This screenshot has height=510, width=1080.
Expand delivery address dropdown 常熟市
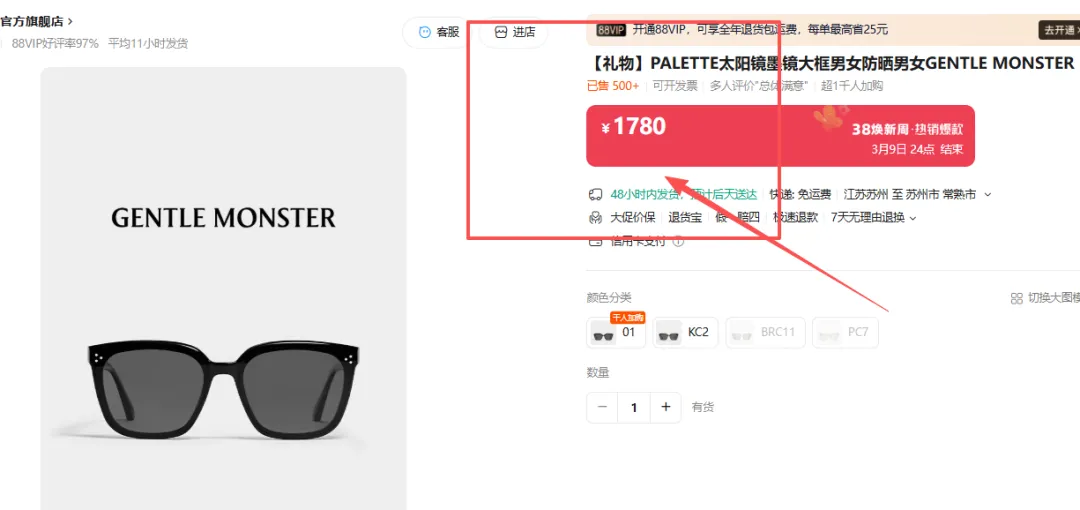987,195
